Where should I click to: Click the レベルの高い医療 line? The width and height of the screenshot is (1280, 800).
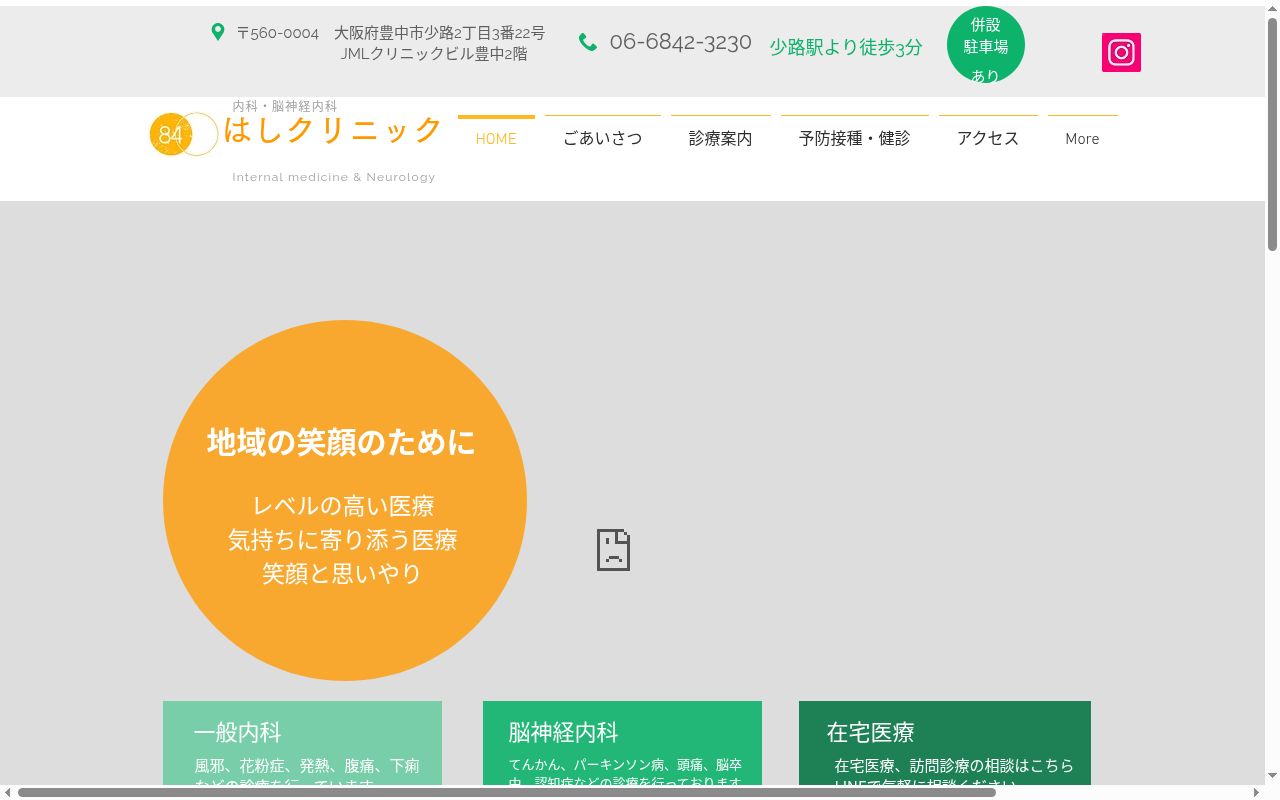343,506
